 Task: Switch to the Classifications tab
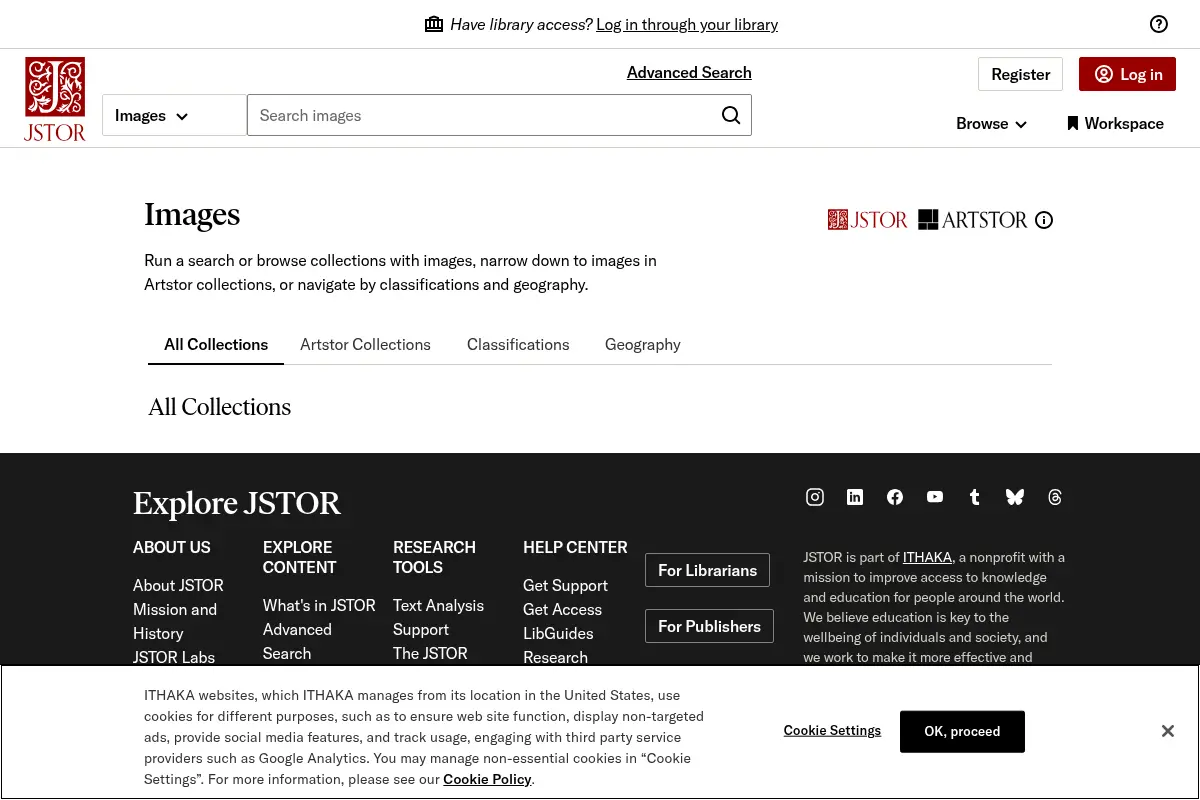point(518,344)
